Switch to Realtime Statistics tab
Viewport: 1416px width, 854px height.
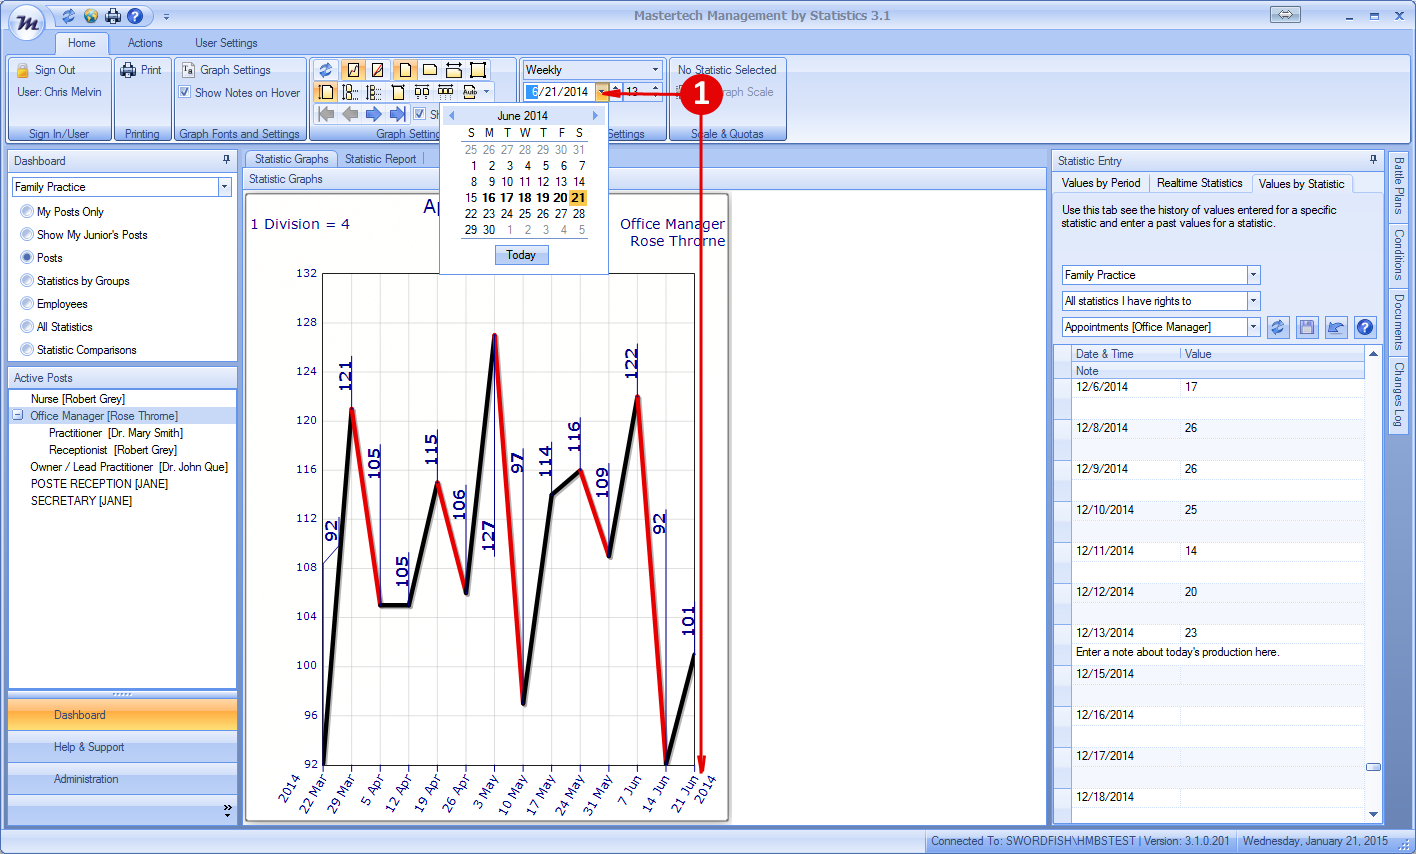pyautogui.click(x=1199, y=183)
